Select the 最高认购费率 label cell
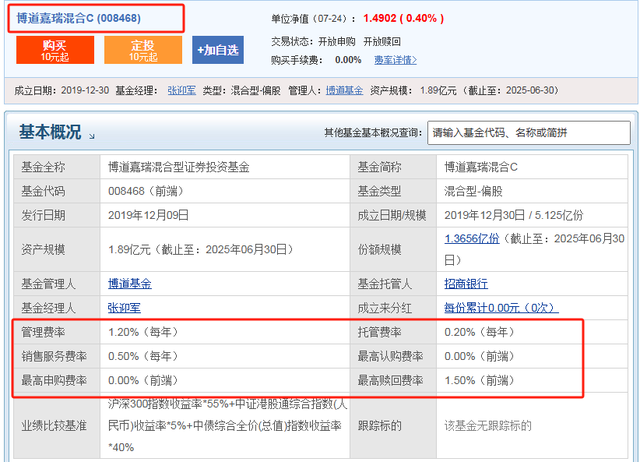This screenshot has width=640, height=462. point(393,356)
